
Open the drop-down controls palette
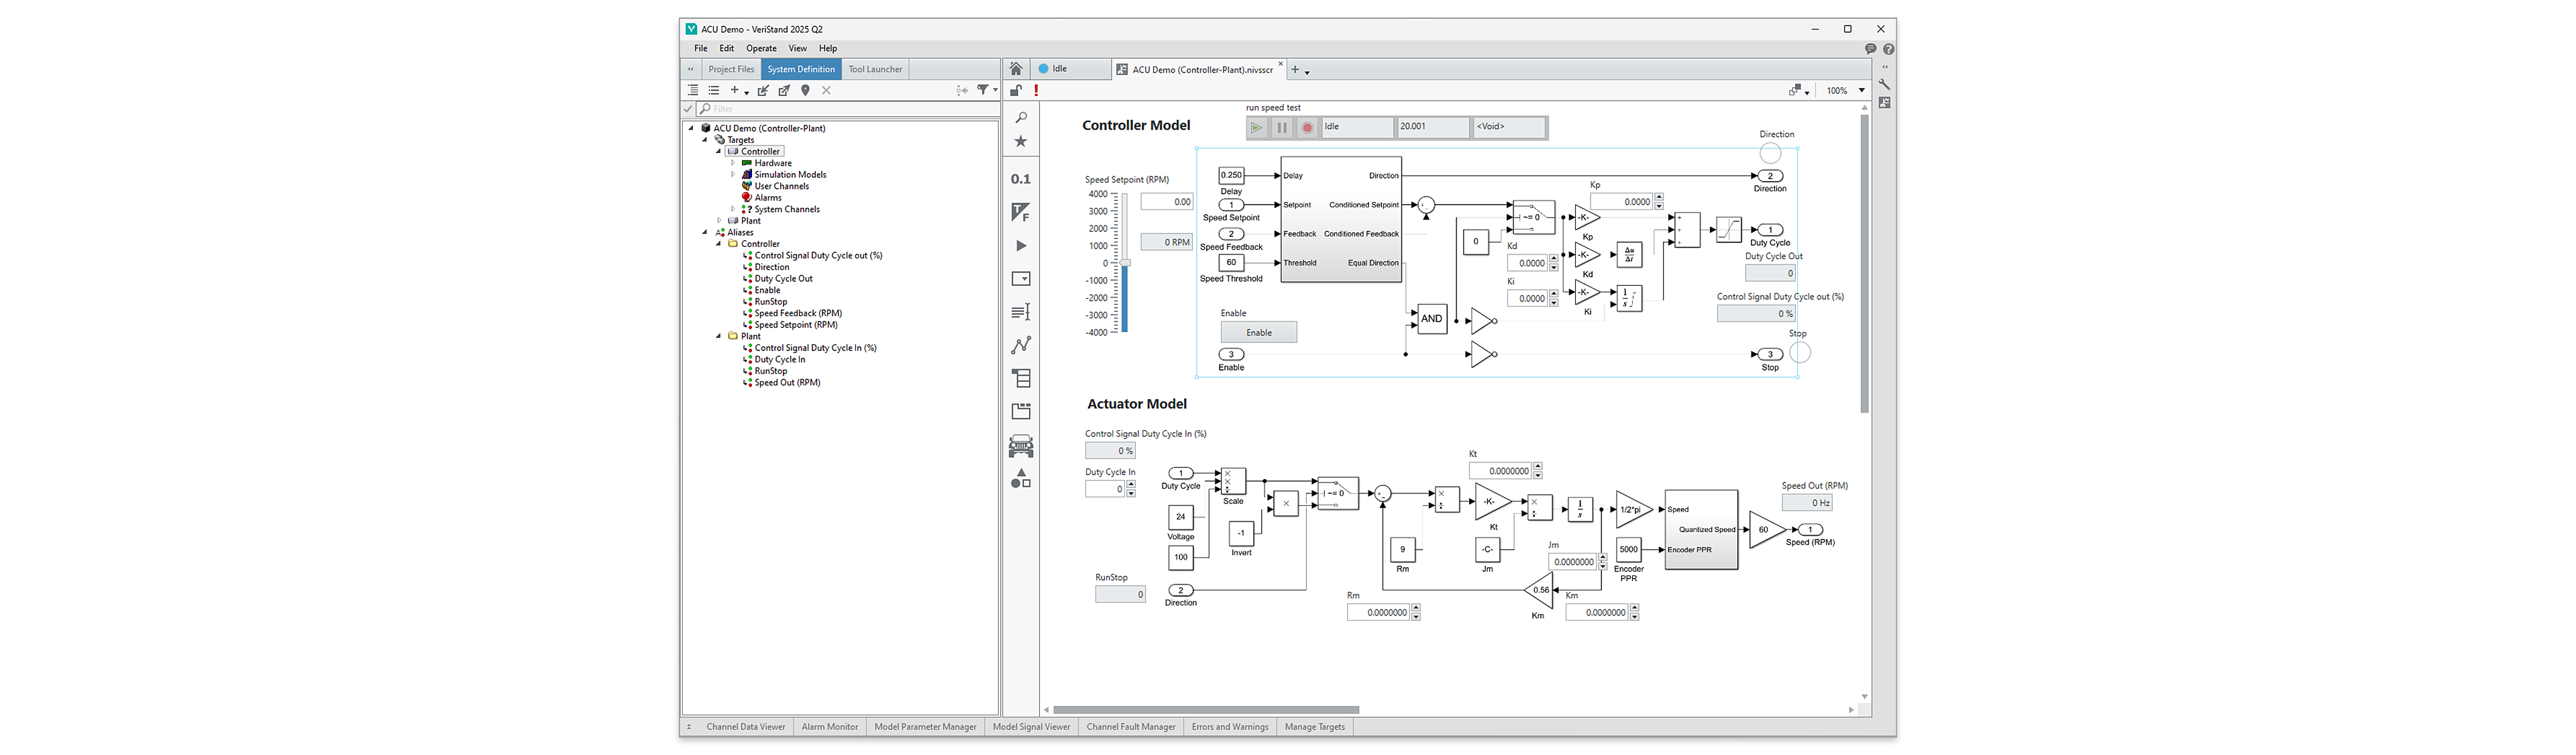coord(1021,279)
